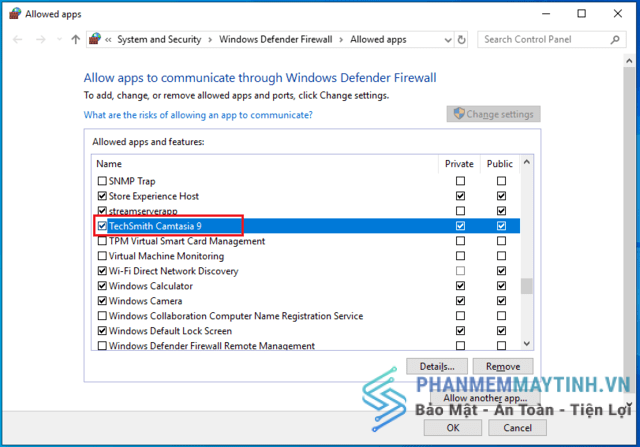Open Details for the selected app

coord(437,366)
